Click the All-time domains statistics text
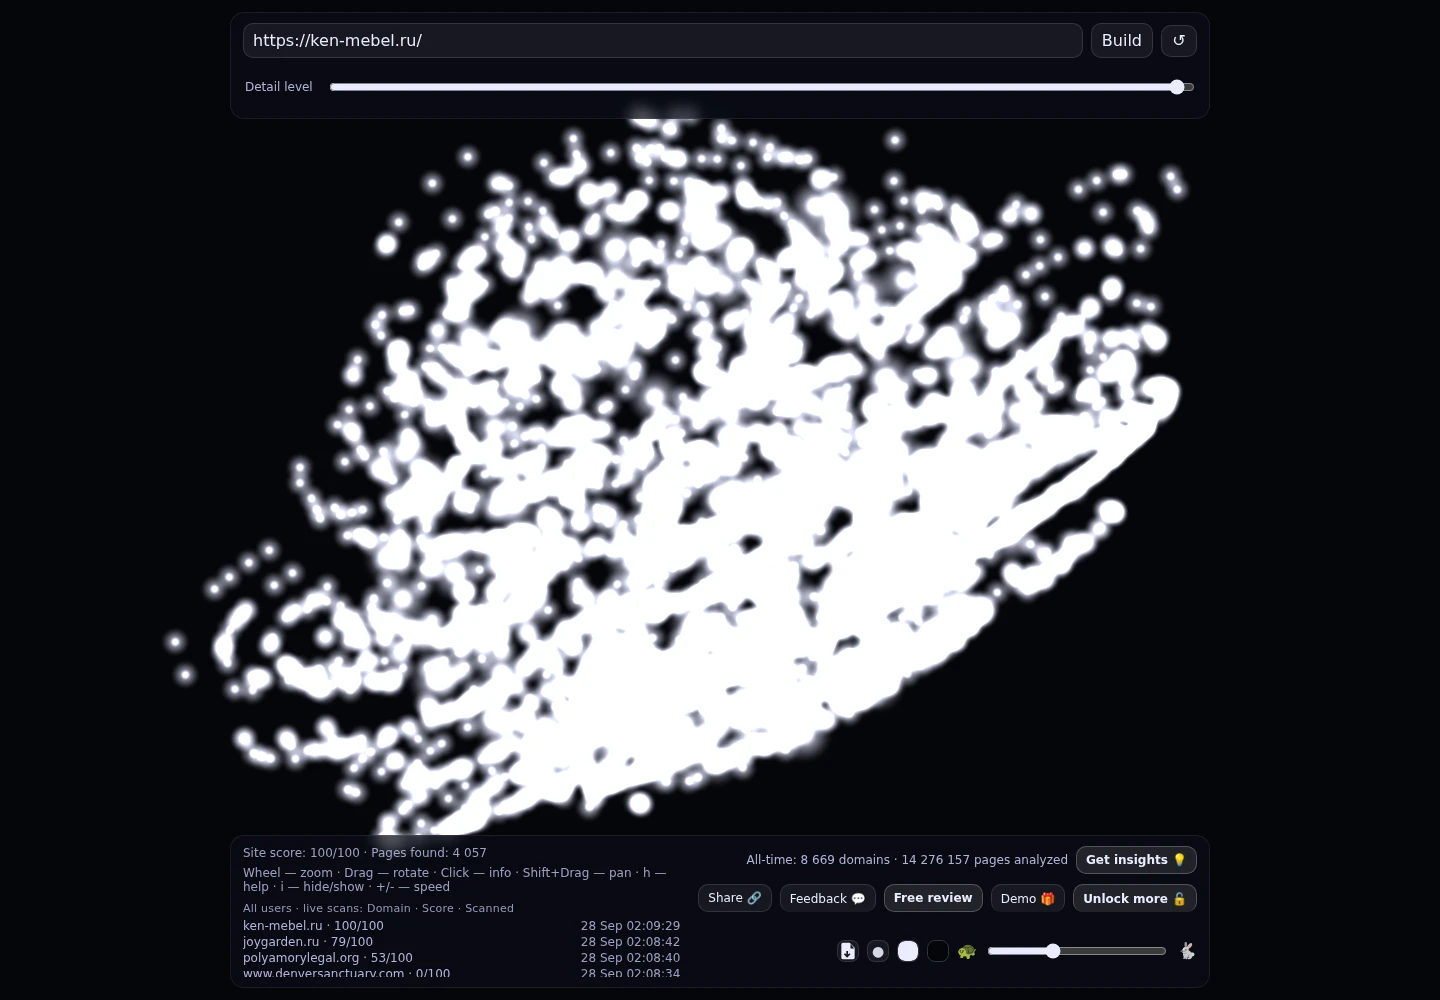Viewport: 1440px width, 1000px height. (x=907, y=860)
